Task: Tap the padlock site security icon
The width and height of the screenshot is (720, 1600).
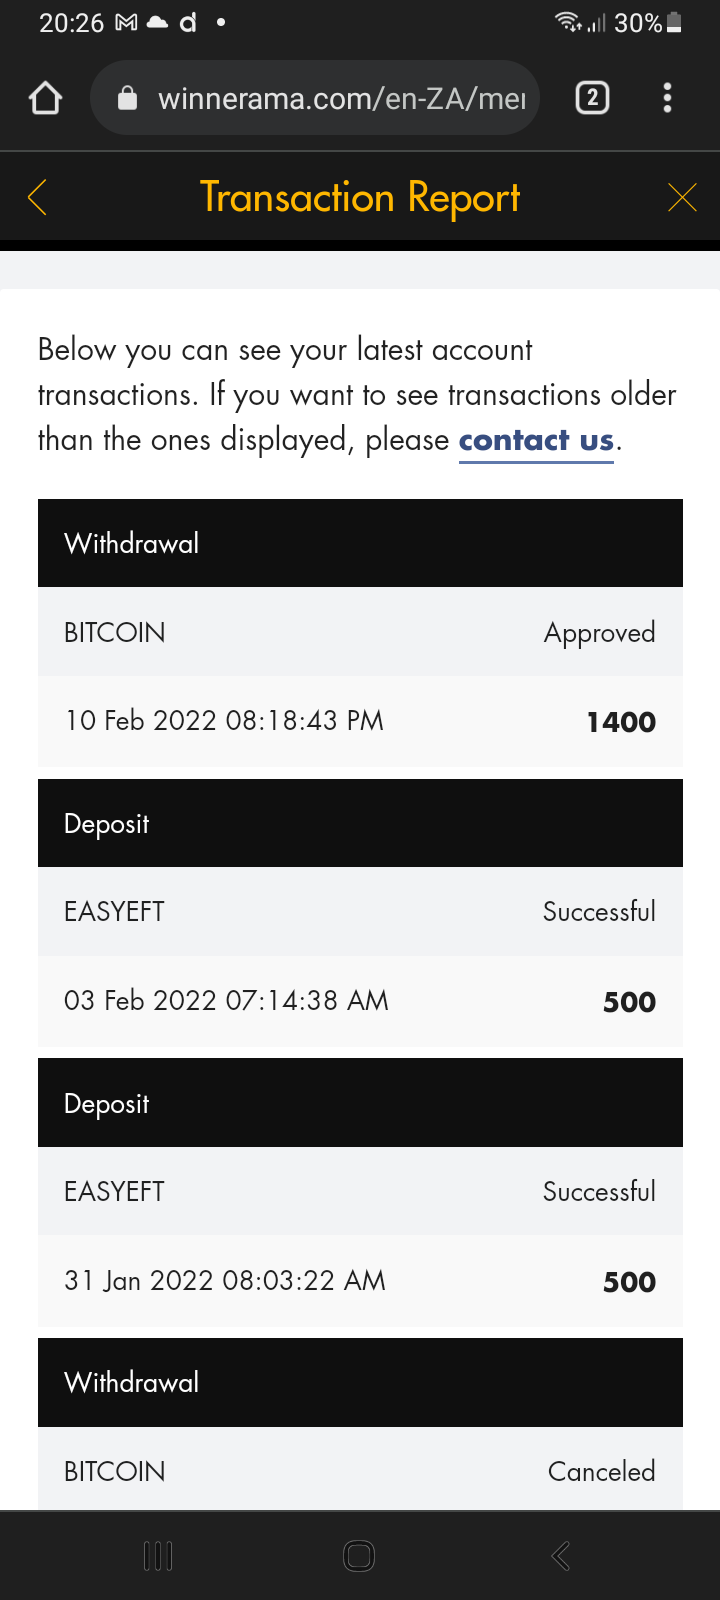Action: click(127, 98)
